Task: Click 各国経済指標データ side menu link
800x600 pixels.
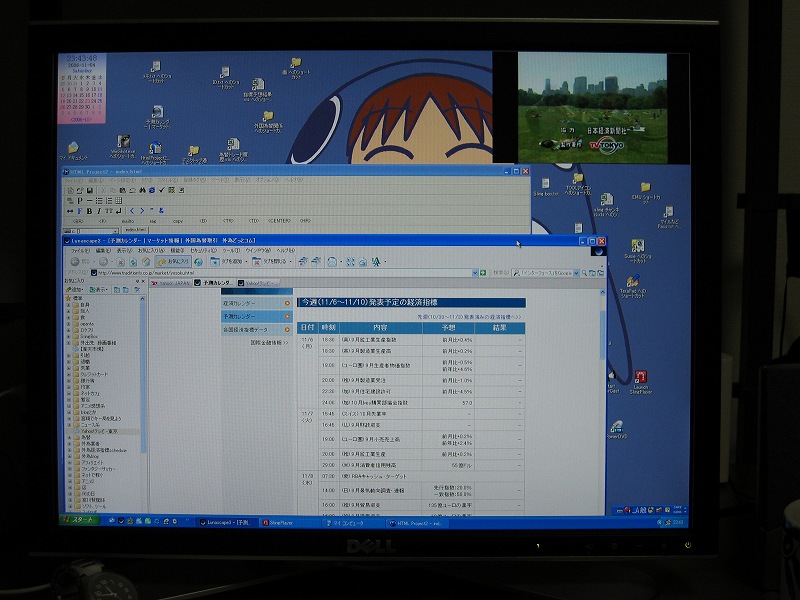Action: point(256,330)
